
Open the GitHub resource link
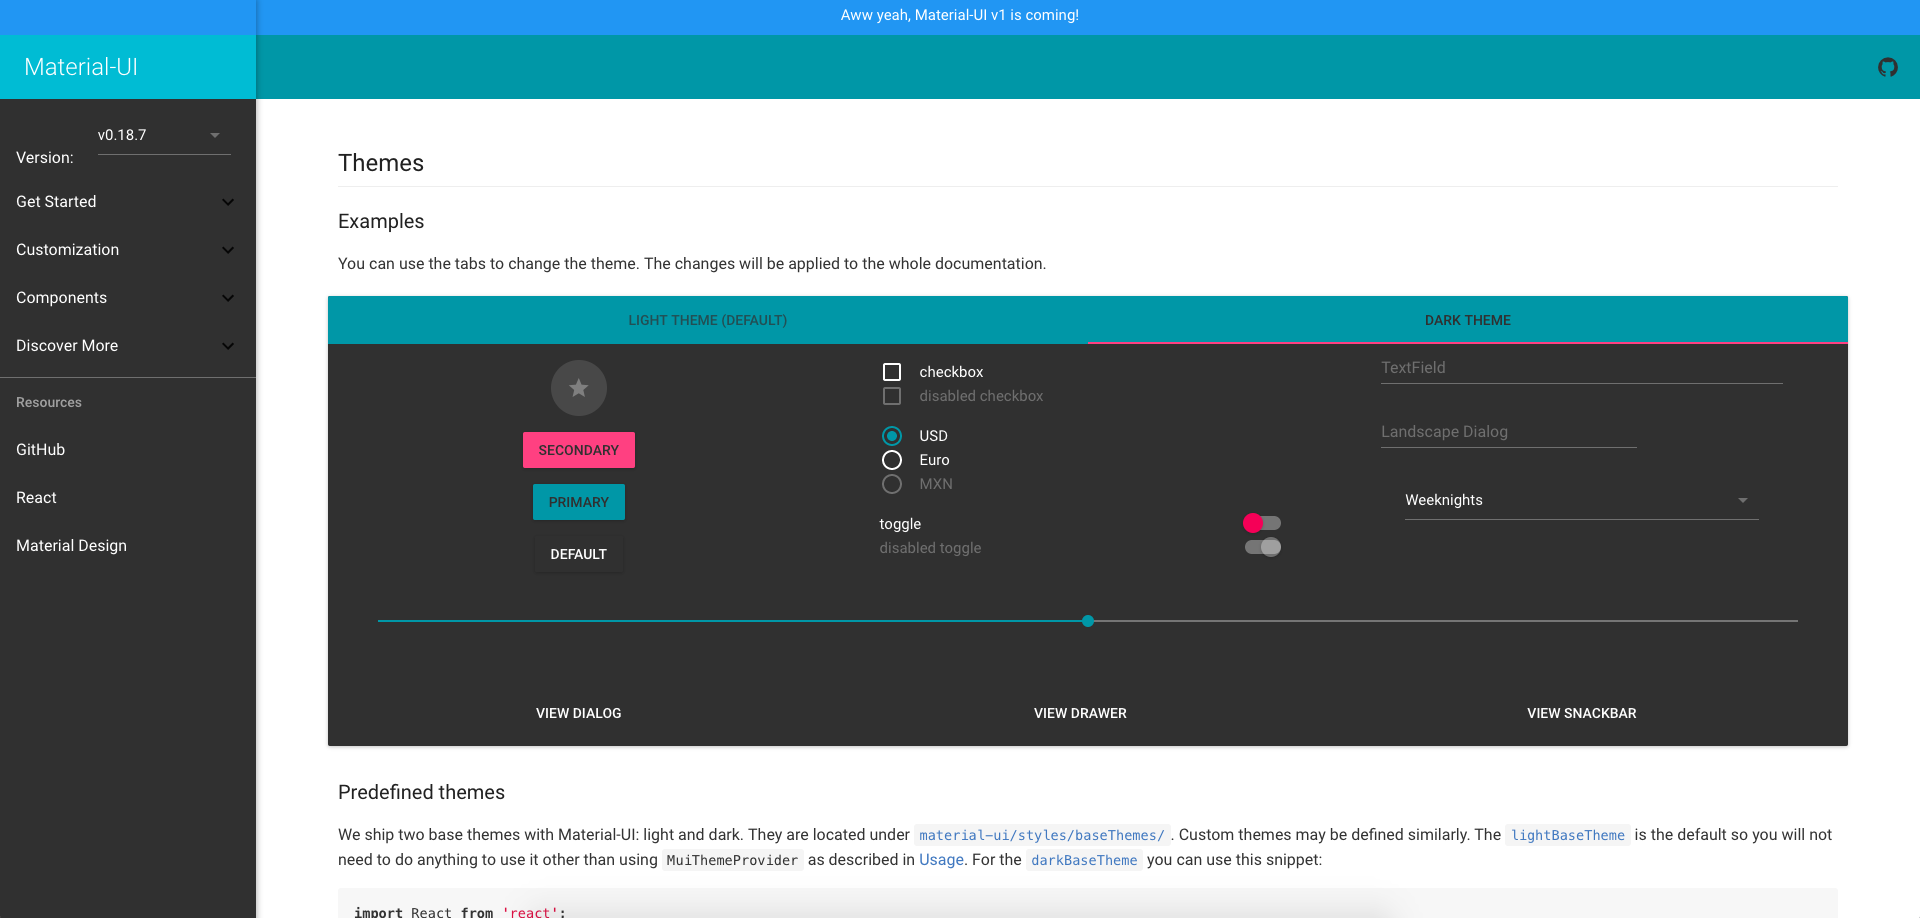point(128,450)
